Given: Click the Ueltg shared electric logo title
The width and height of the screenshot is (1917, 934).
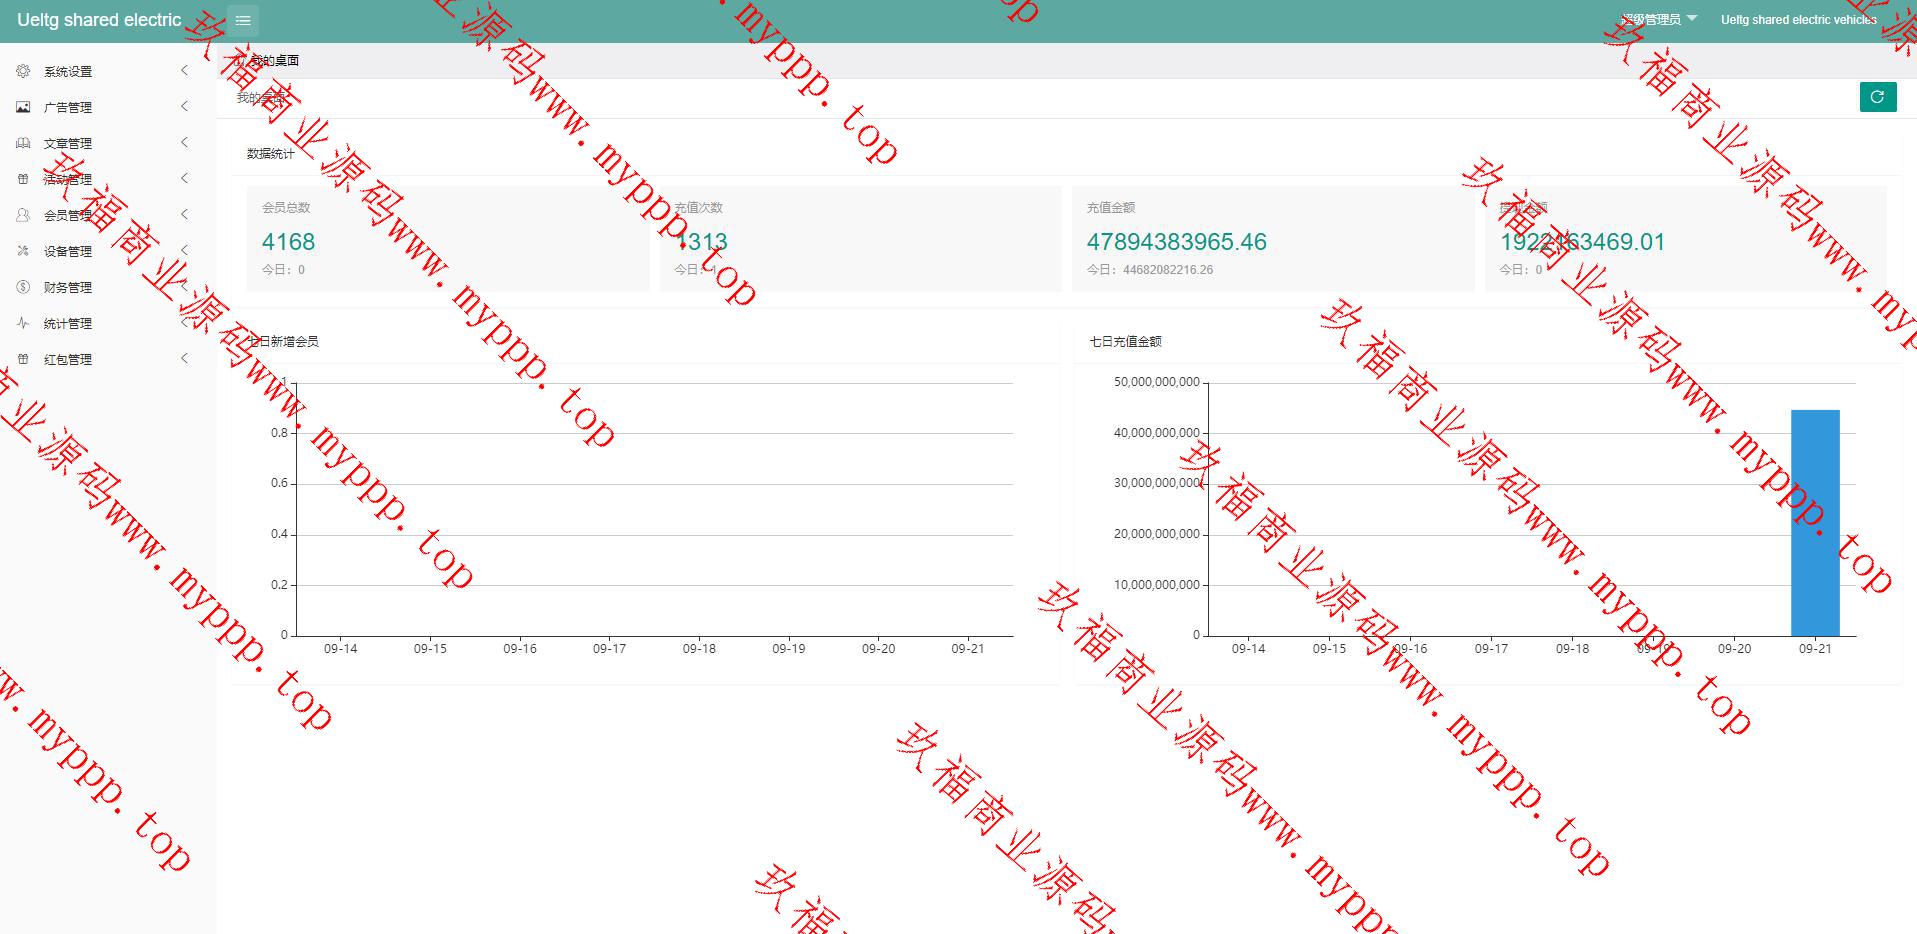Looking at the screenshot, I should click(99, 20).
